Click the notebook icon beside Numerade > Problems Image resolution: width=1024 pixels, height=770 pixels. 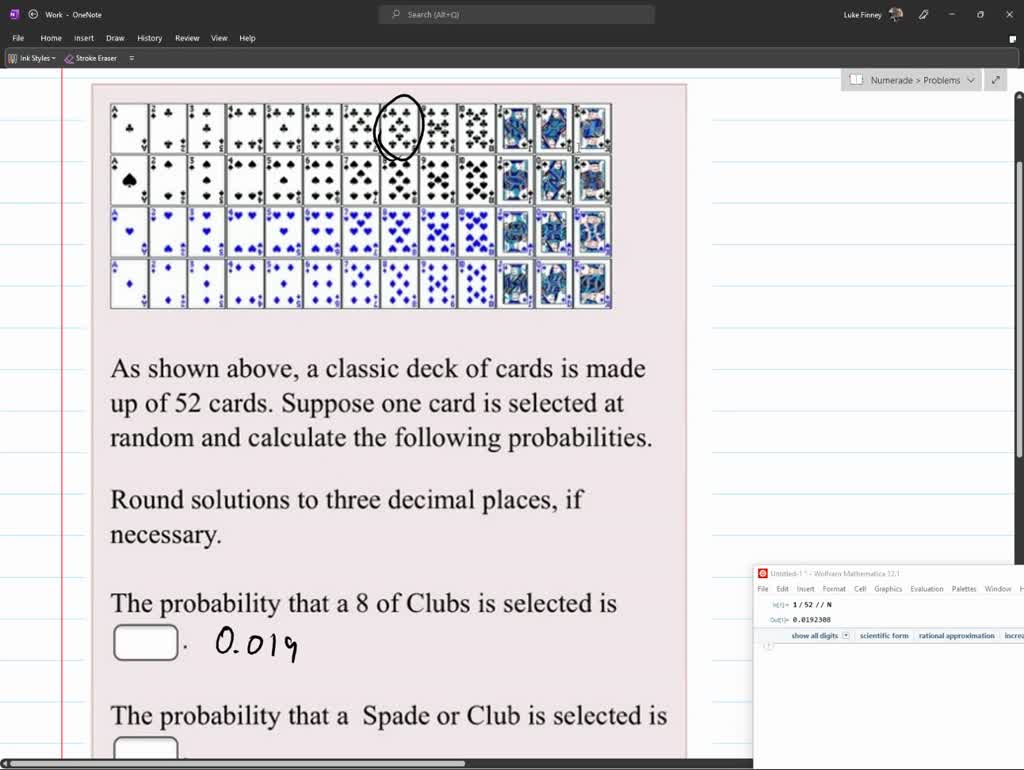click(855, 79)
